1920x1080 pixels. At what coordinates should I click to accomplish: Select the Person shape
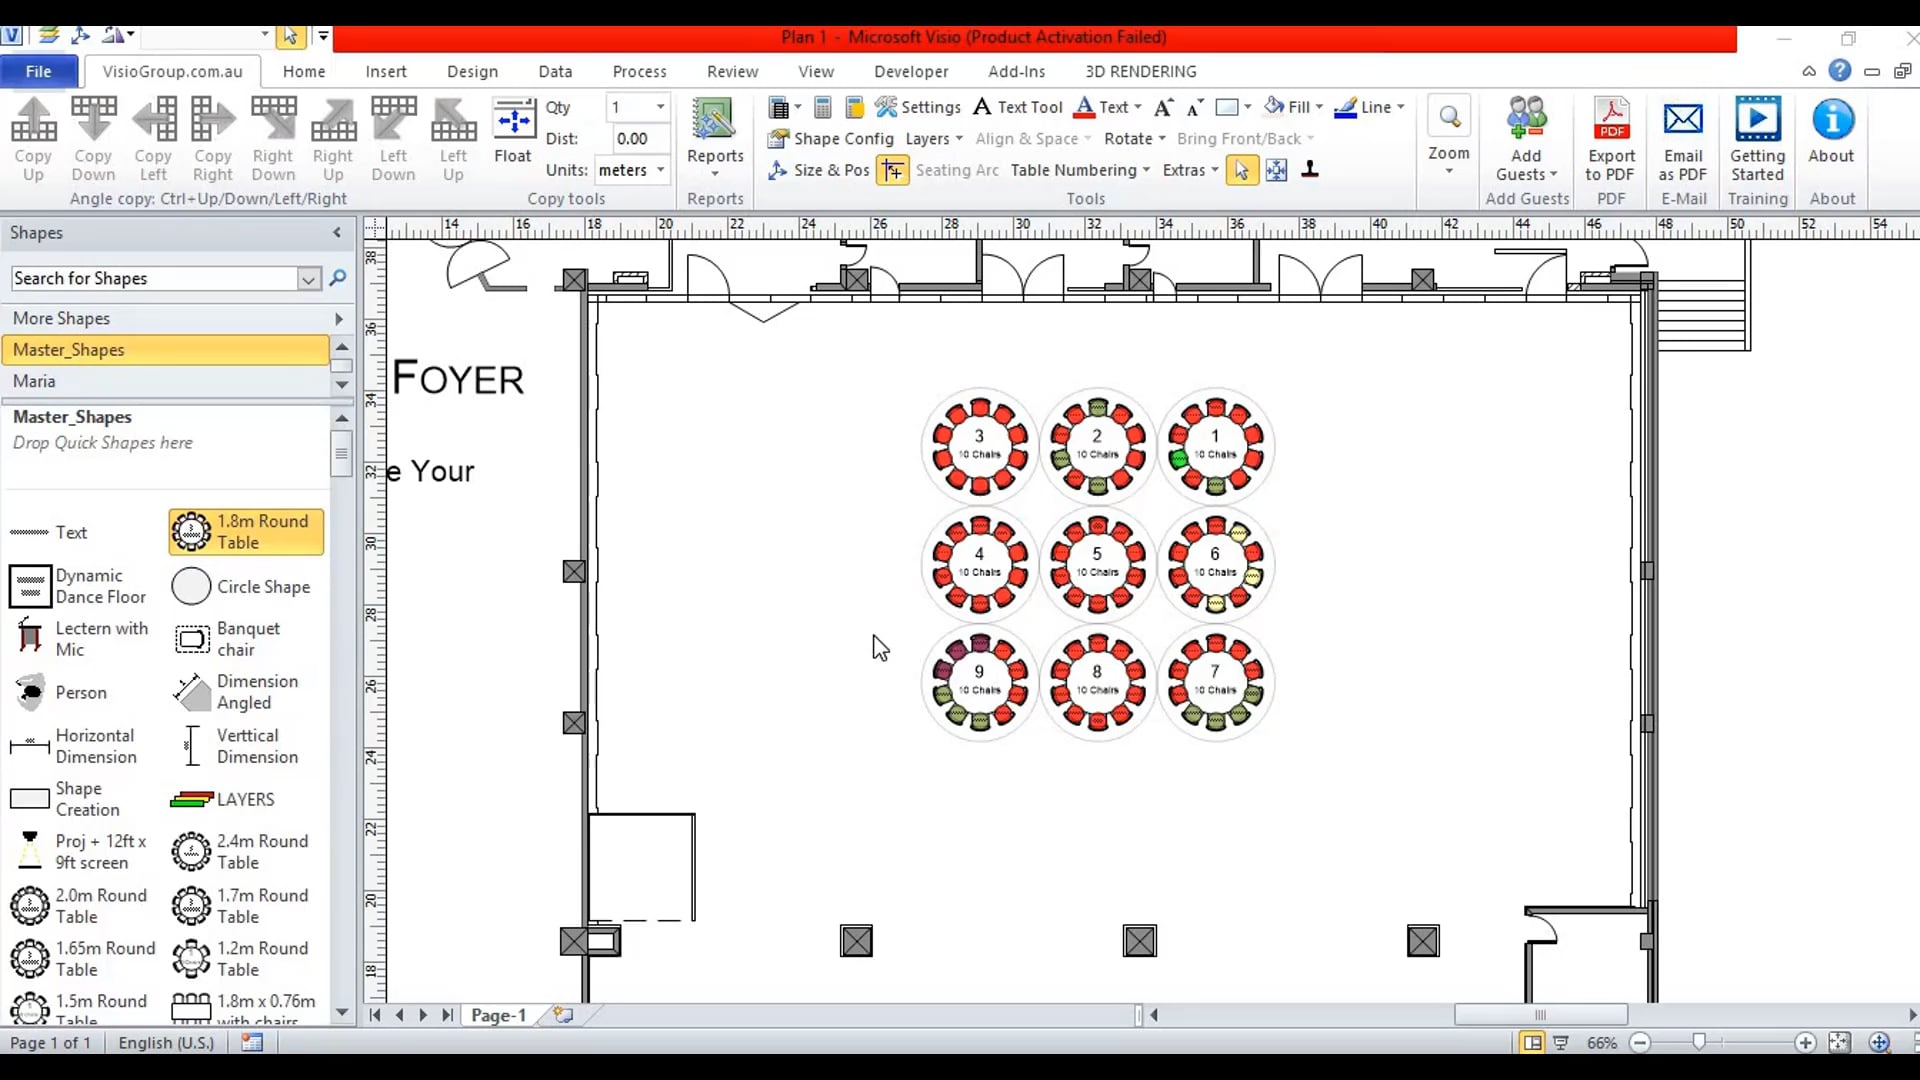pos(70,691)
